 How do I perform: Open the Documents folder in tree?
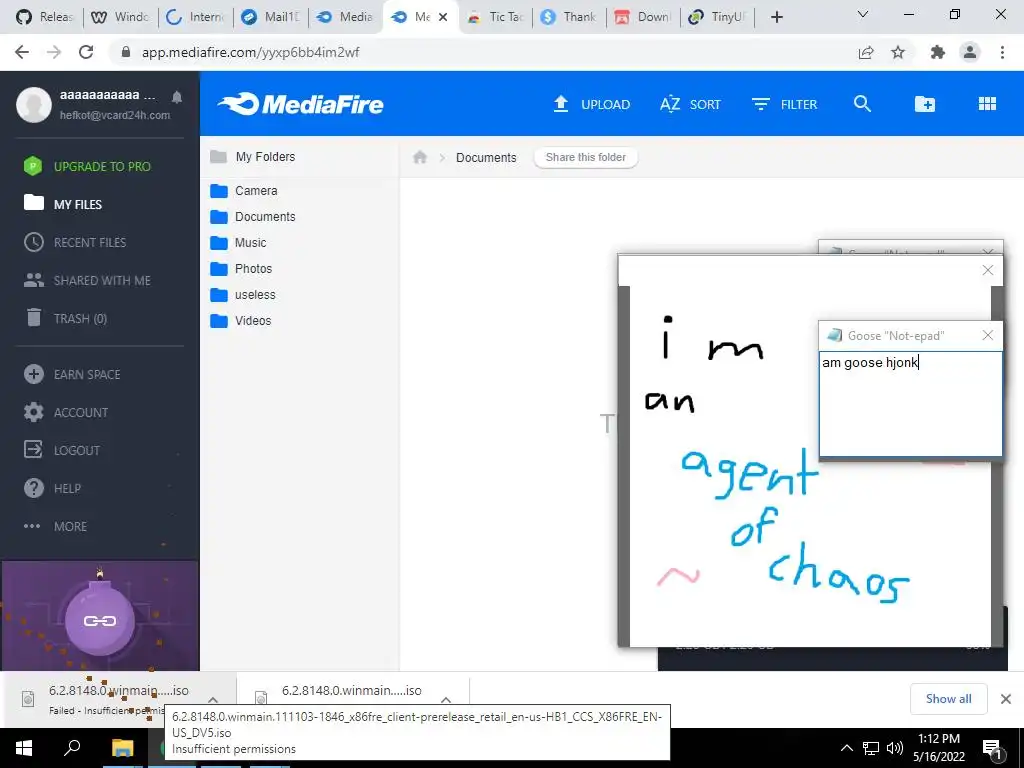tap(253, 217)
